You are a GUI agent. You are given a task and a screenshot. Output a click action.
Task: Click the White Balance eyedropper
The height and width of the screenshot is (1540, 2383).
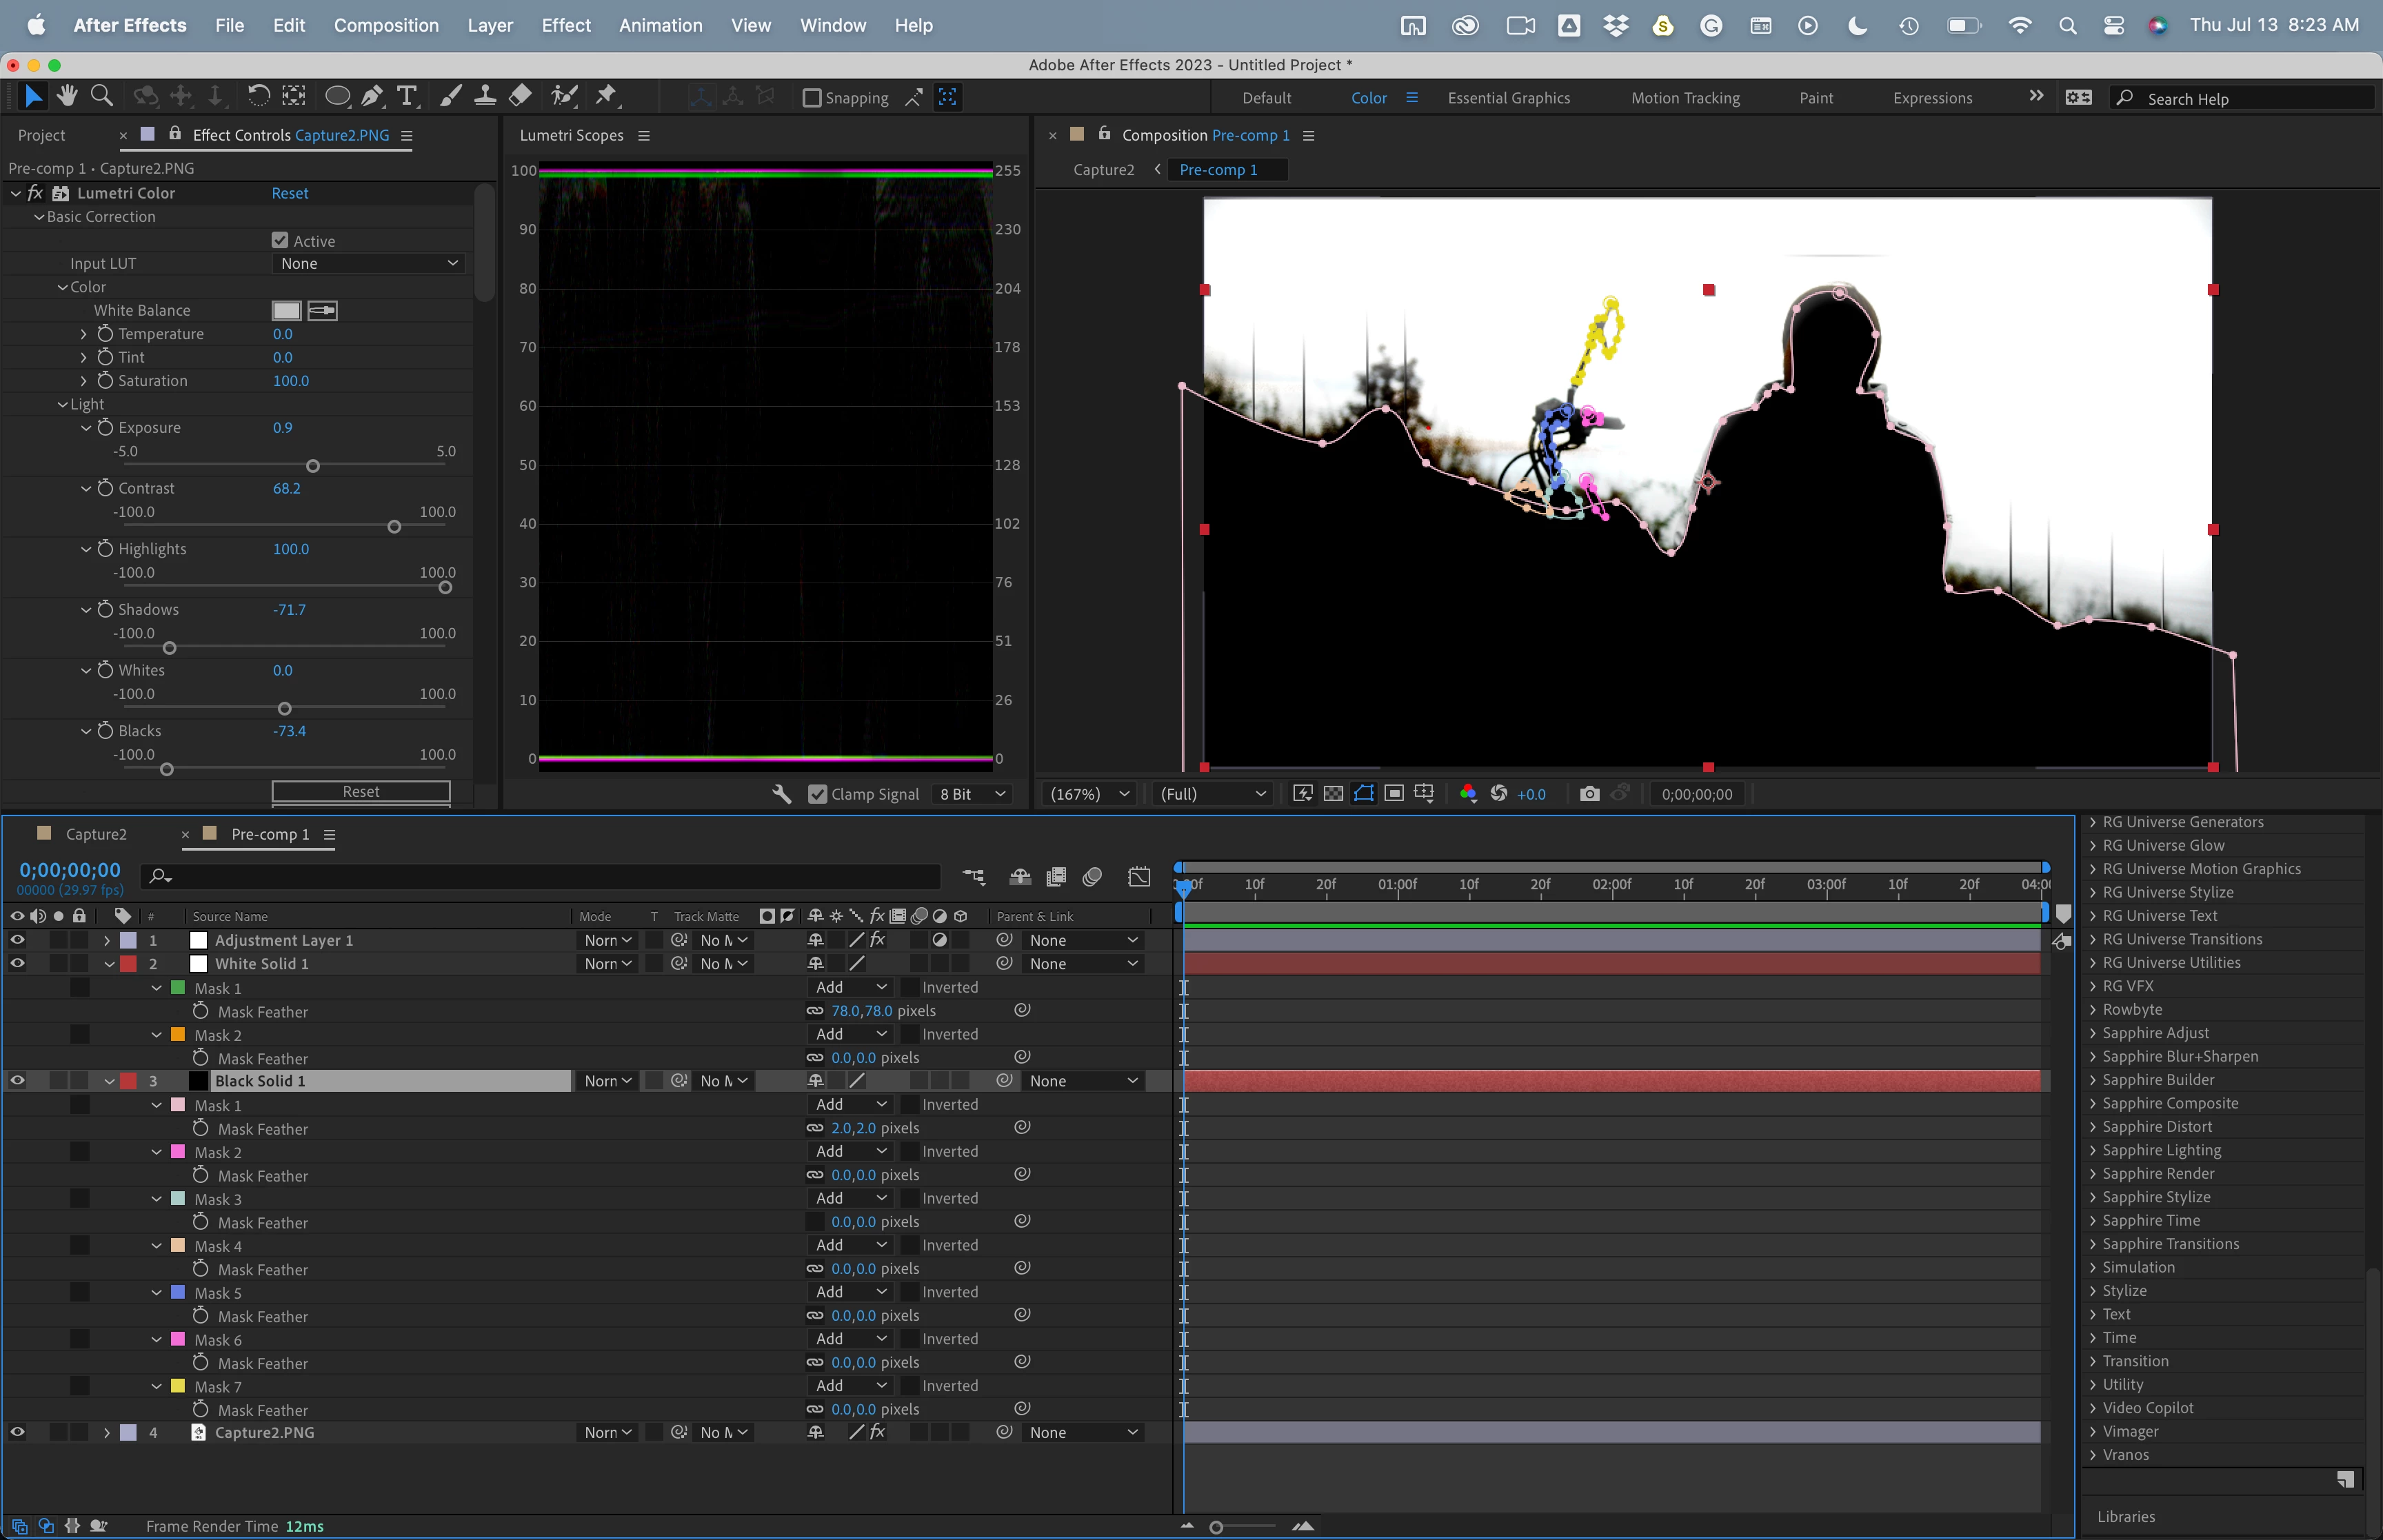(x=322, y=311)
